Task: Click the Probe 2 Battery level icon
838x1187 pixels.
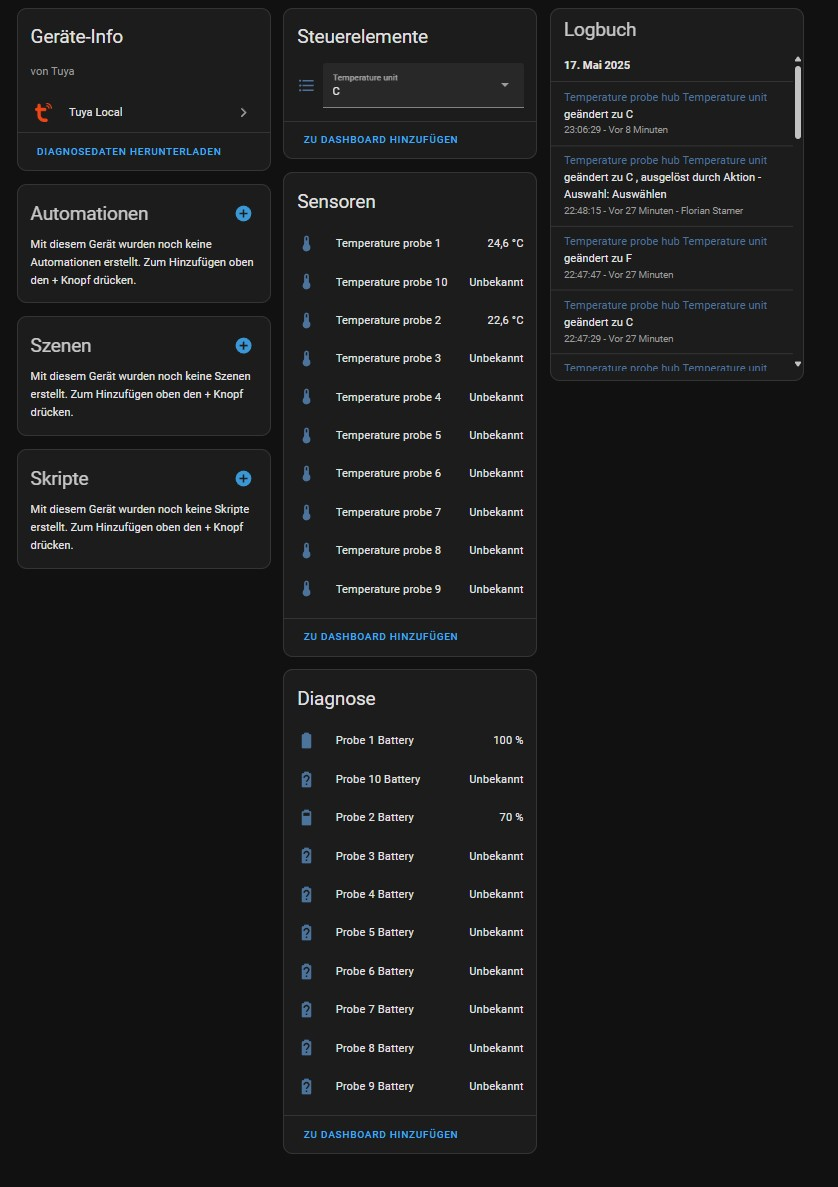Action: click(x=307, y=817)
